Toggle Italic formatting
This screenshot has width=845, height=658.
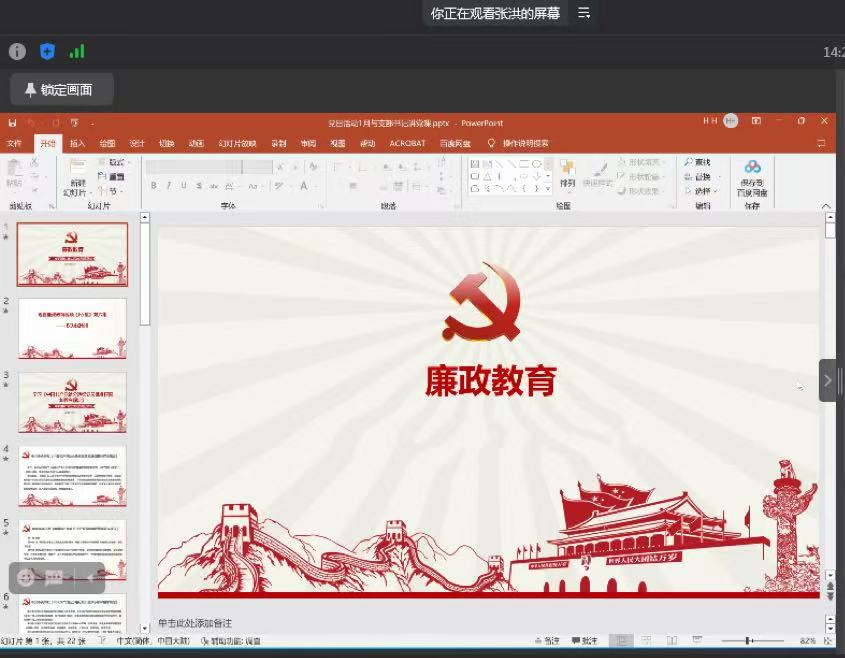tap(169, 186)
